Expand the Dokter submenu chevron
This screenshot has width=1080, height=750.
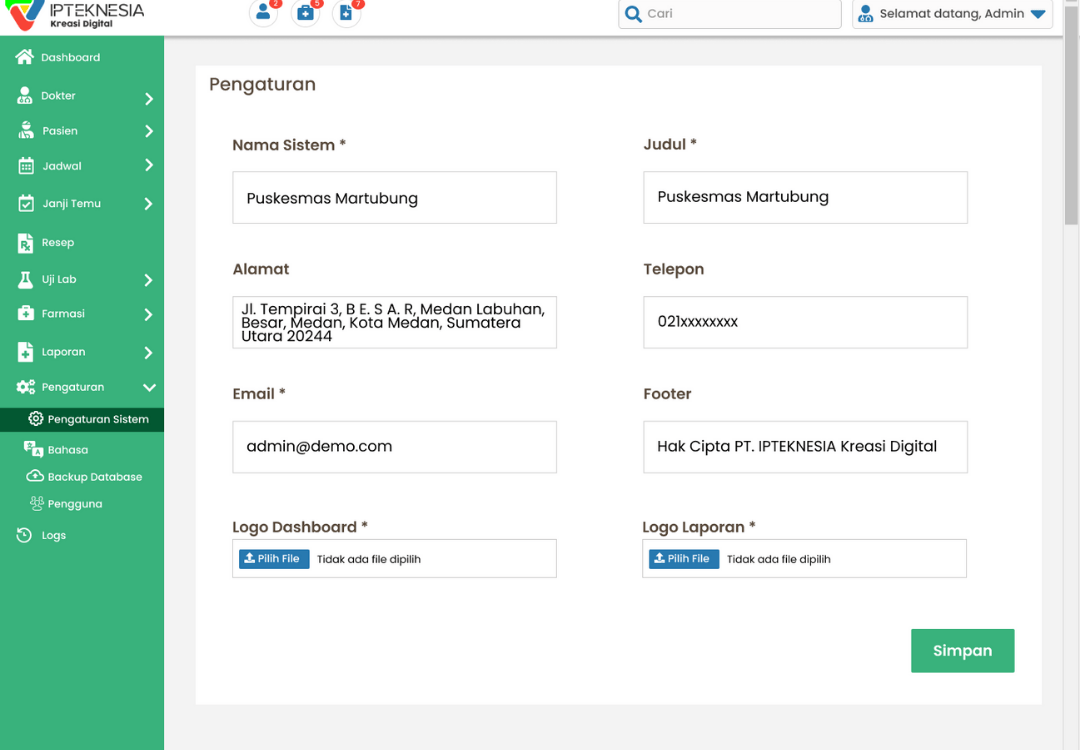coord(148,98)
